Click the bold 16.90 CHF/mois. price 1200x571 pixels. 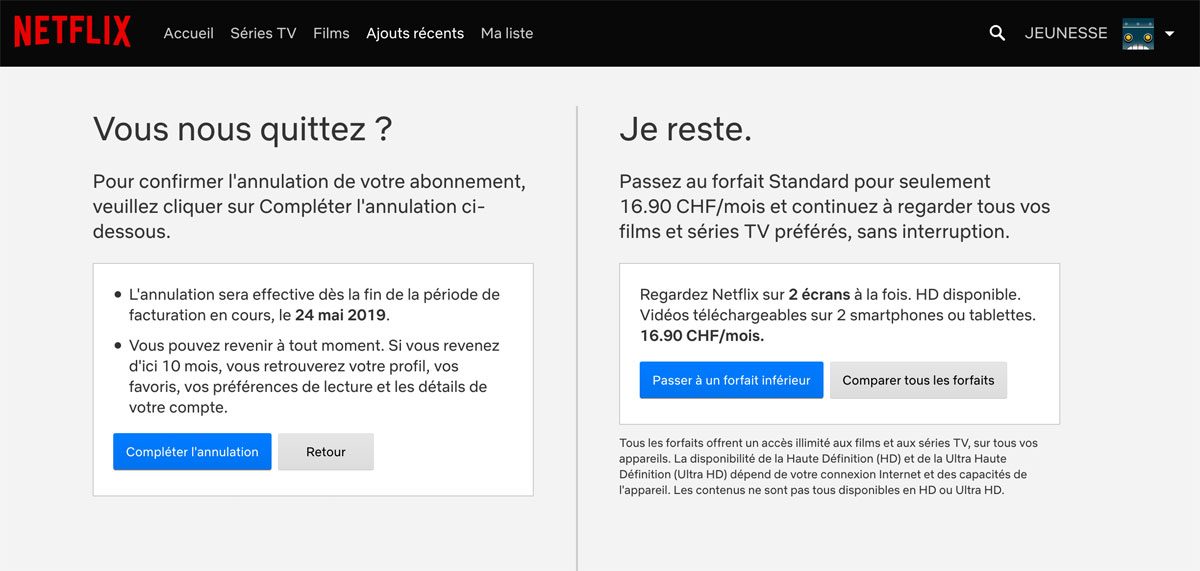point(702,336)
